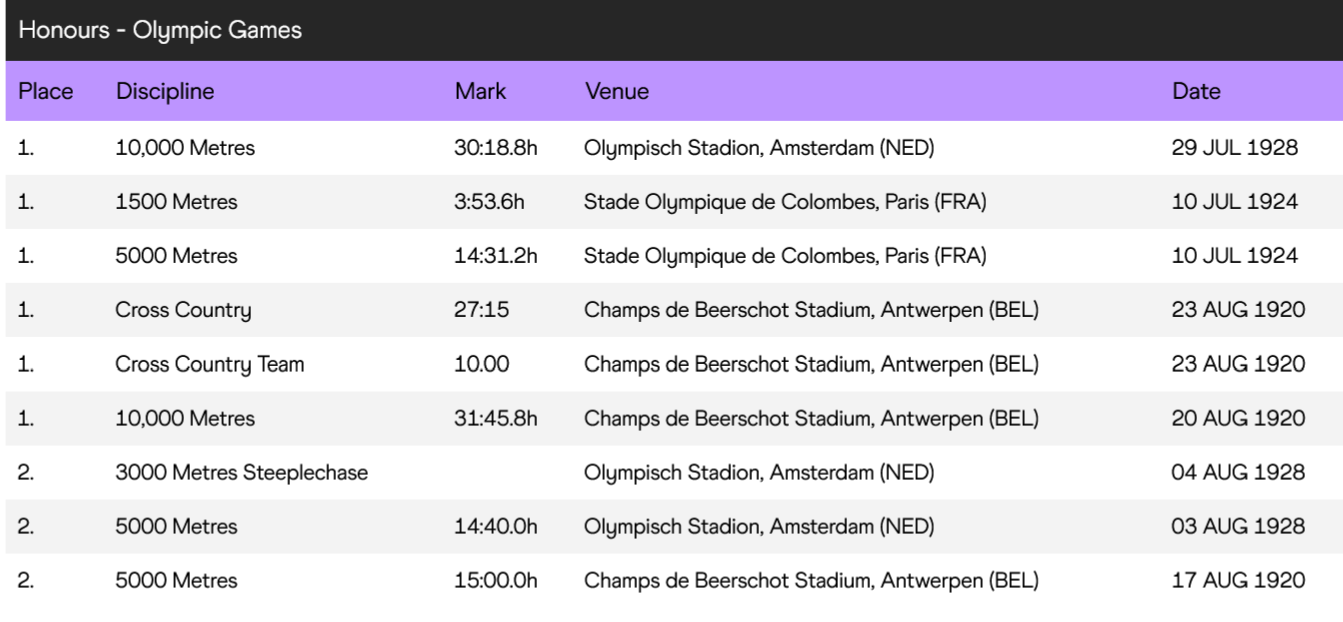
Task: Click the 30:18.8h mark
Action: [496, 148]
